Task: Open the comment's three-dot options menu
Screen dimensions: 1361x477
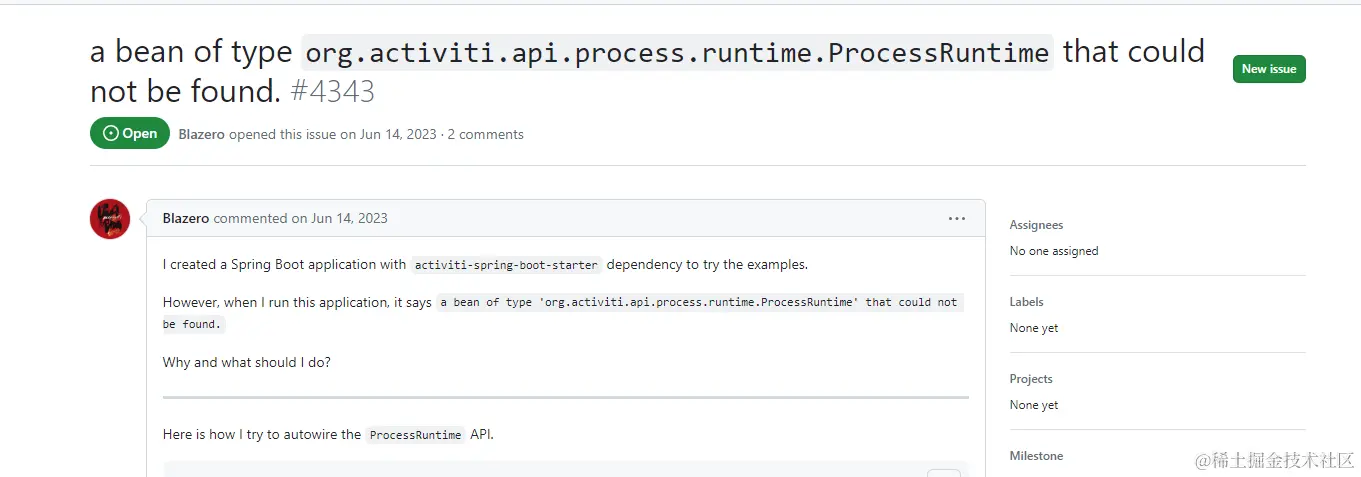Action: pyautogui.click(x=956, y=218)
